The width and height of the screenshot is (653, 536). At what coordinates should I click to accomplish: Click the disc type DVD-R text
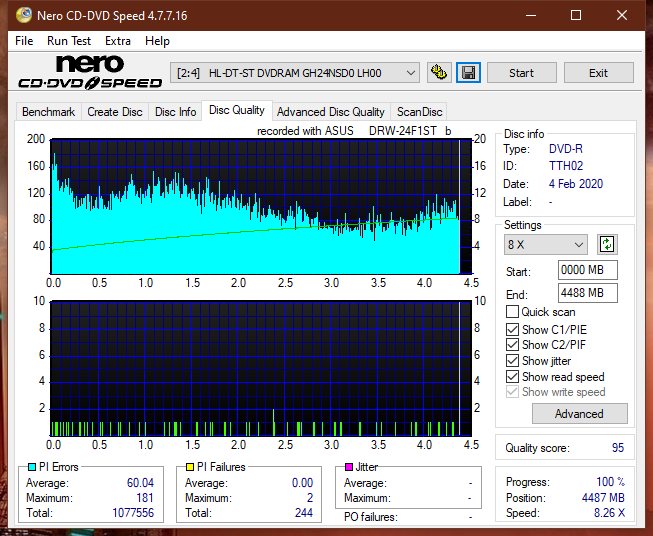point(566,149)
